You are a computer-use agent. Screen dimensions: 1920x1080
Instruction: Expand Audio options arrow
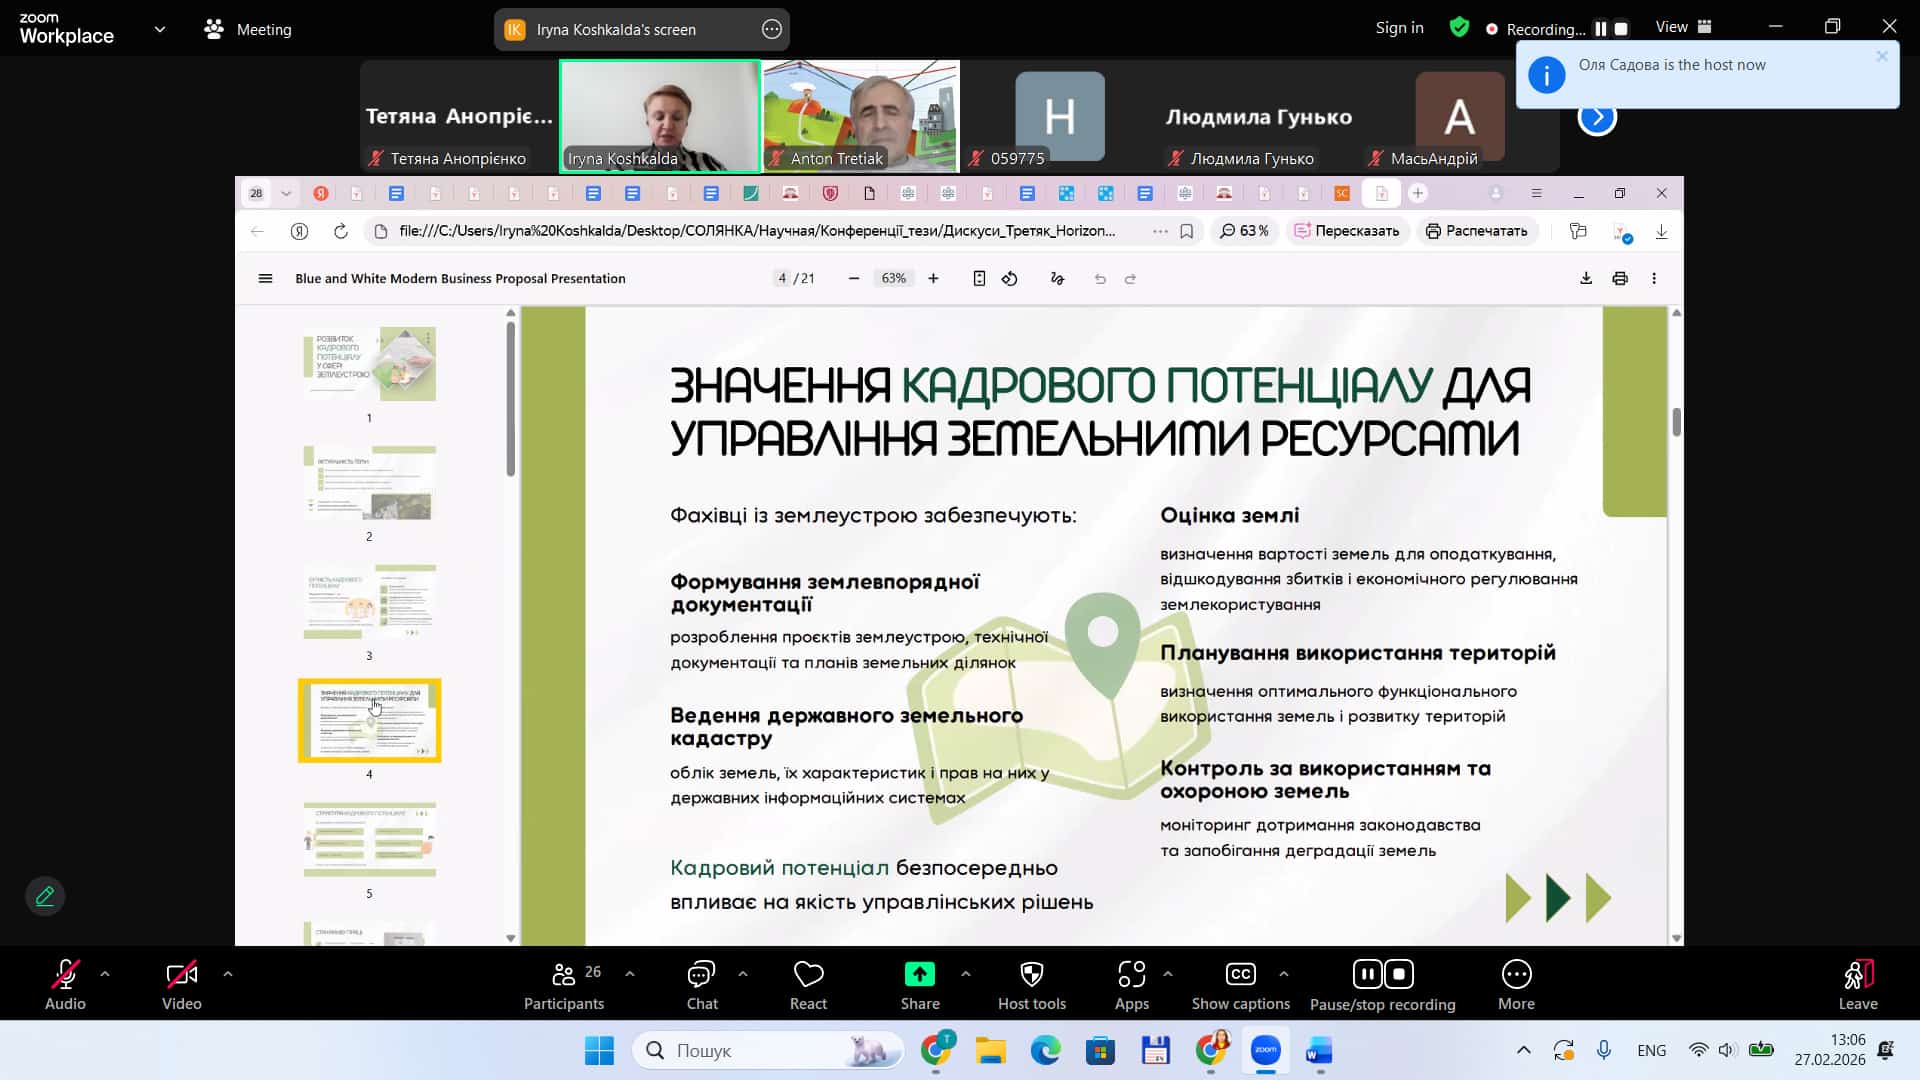pyautogui.click(x=105, y=973)
